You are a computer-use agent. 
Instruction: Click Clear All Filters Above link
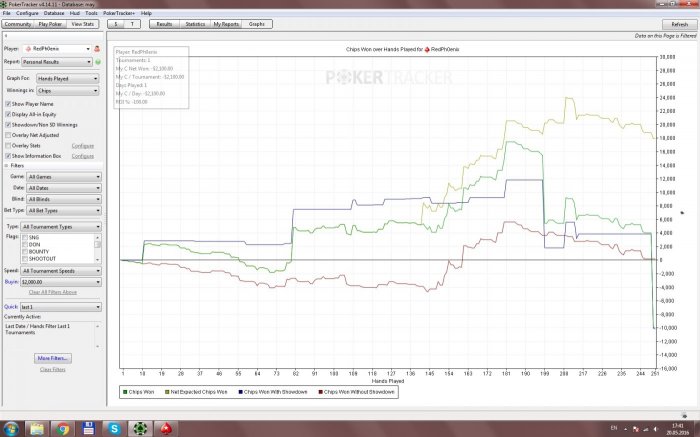(x=53, y=292)
